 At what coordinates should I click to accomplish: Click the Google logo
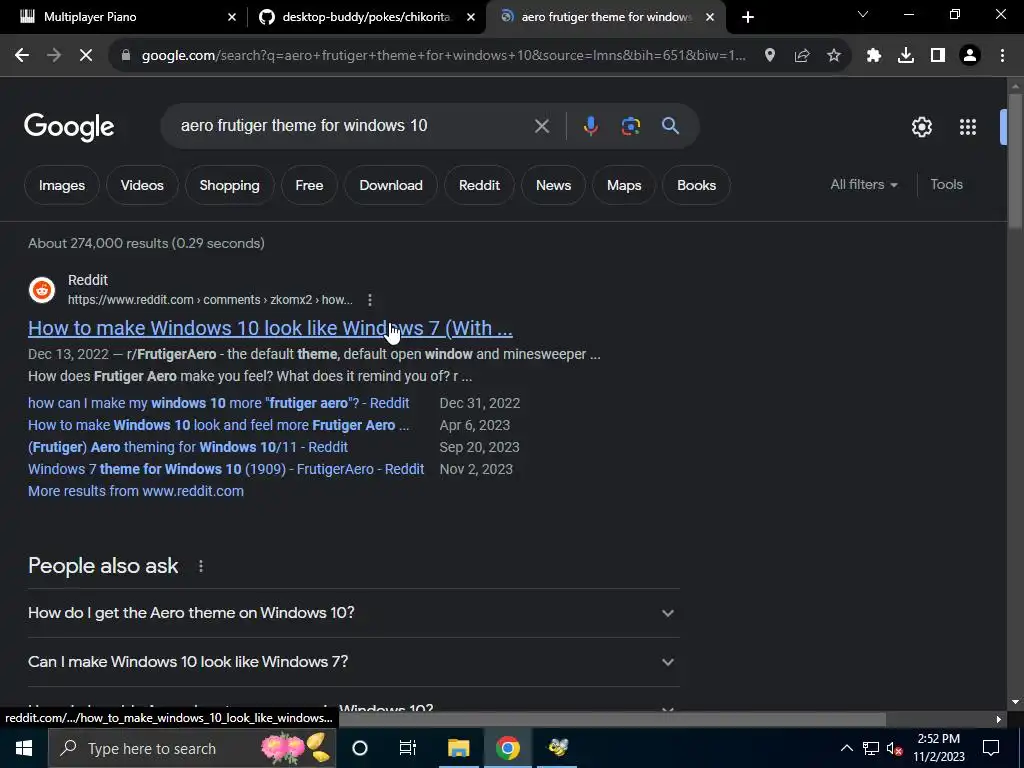(x=69, y=127)
